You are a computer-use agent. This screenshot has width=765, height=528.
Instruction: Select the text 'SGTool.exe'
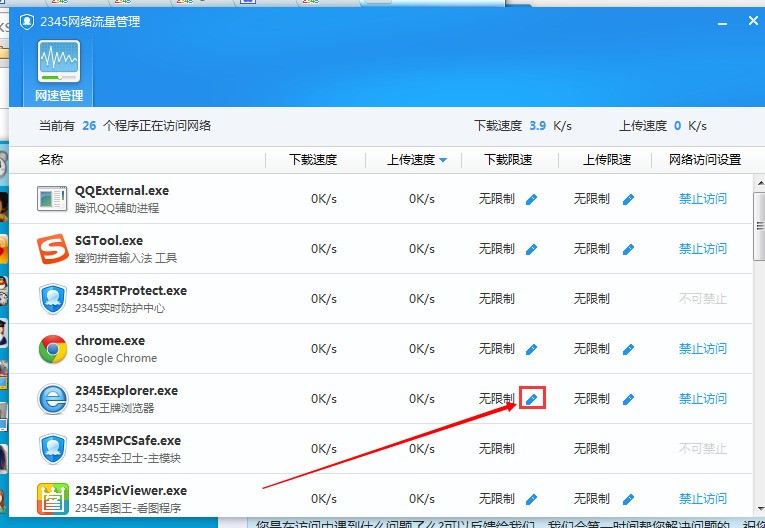(109, 241)
